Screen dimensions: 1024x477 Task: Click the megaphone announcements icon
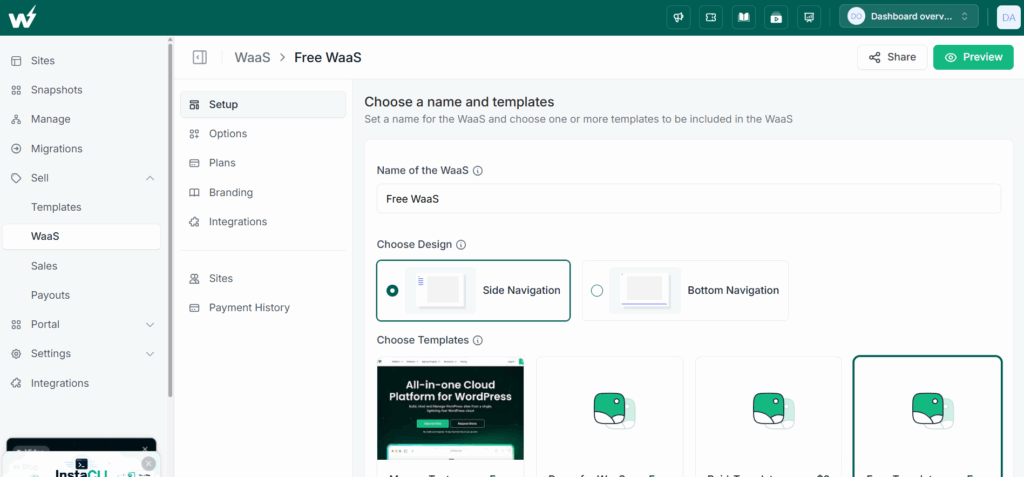(678, 18)
